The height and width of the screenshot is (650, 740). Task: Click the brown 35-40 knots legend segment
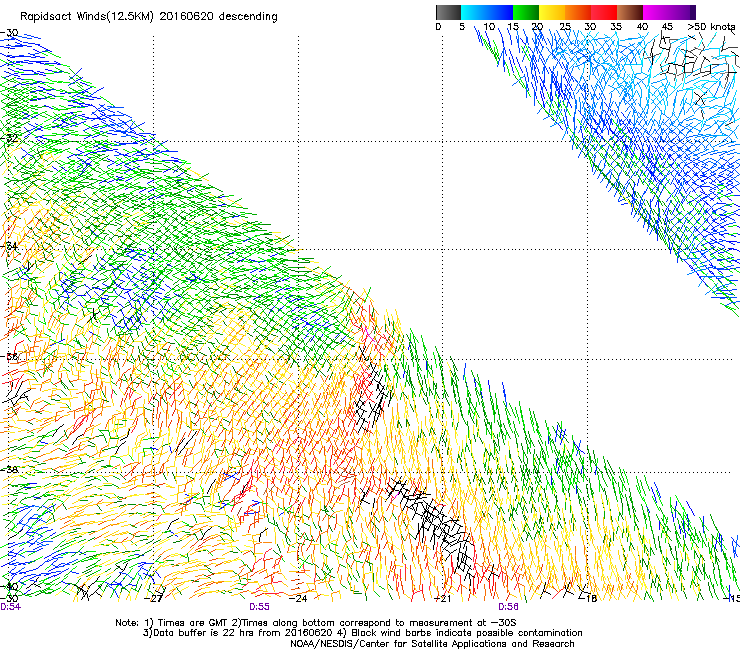click(x=630, y=12)
